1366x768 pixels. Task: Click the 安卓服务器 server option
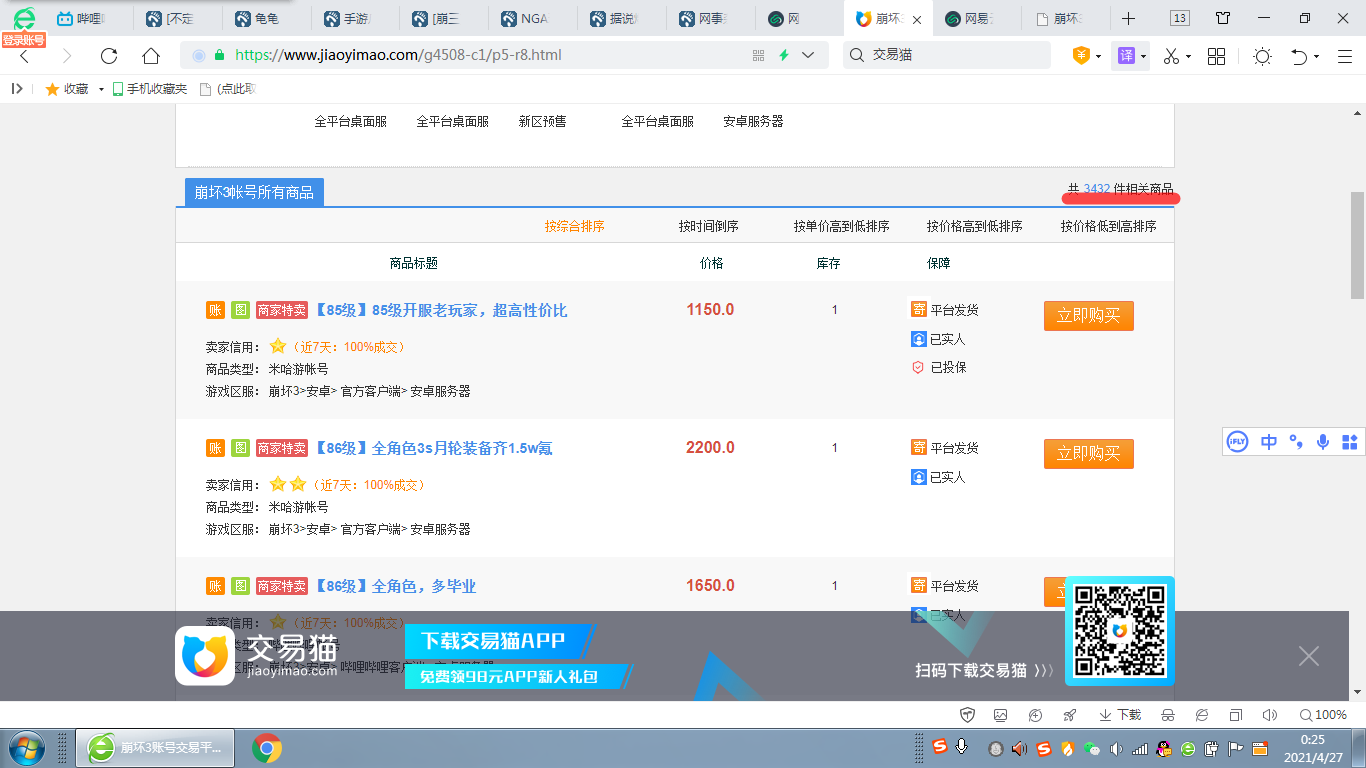click(x=753, y=121)
